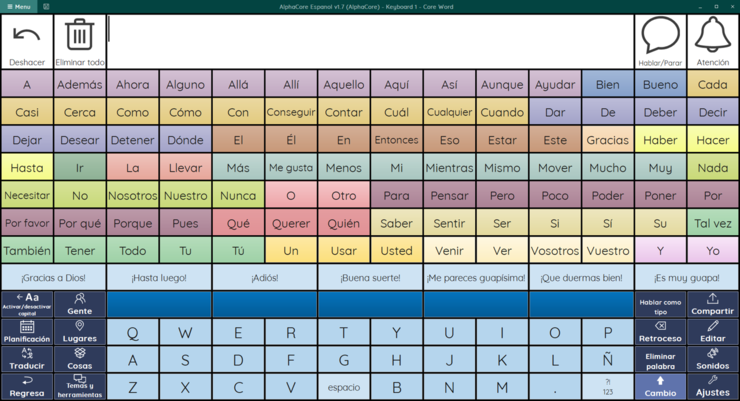Click the message text input area
The image size is (740, 401).
tap(370, 42)
